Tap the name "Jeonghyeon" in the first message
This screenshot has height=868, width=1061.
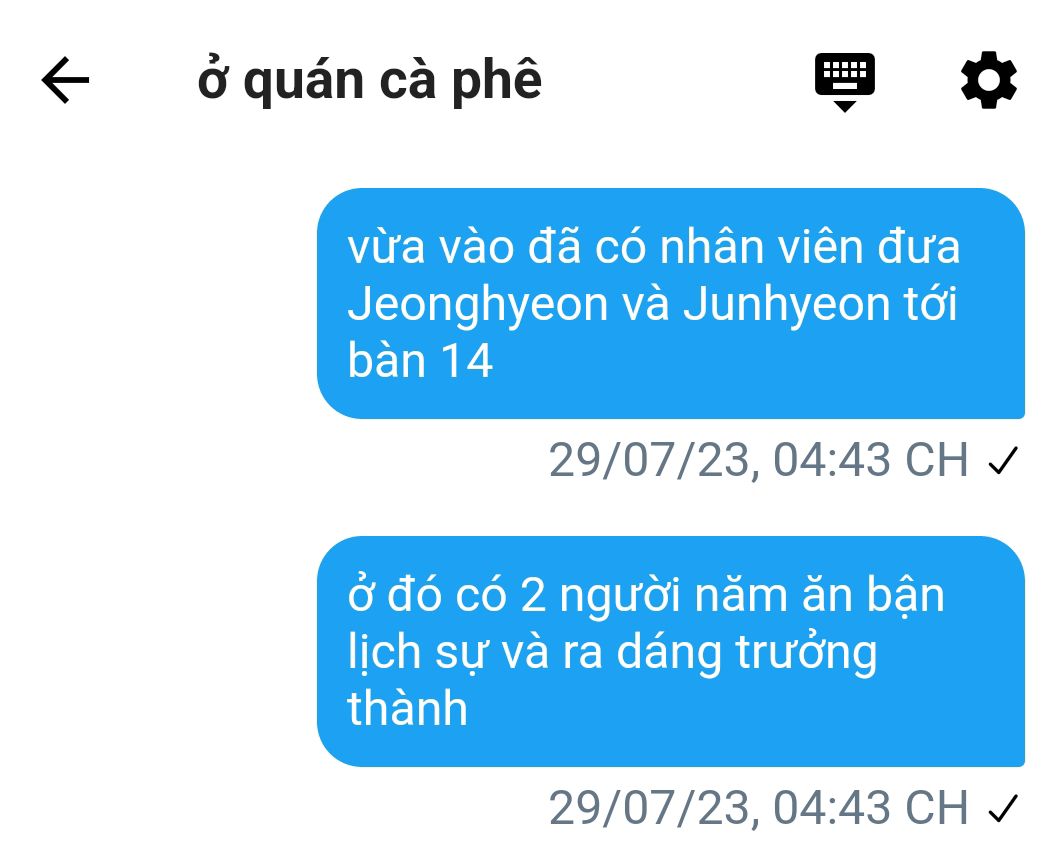click(x=478, y=305)
